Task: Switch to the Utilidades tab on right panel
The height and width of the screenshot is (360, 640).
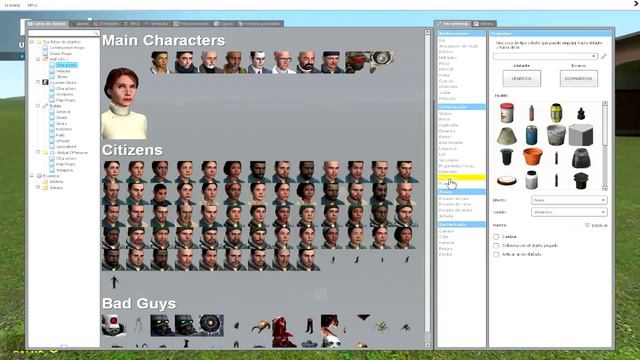Action: pyautogui.click(x=484, y=24)
